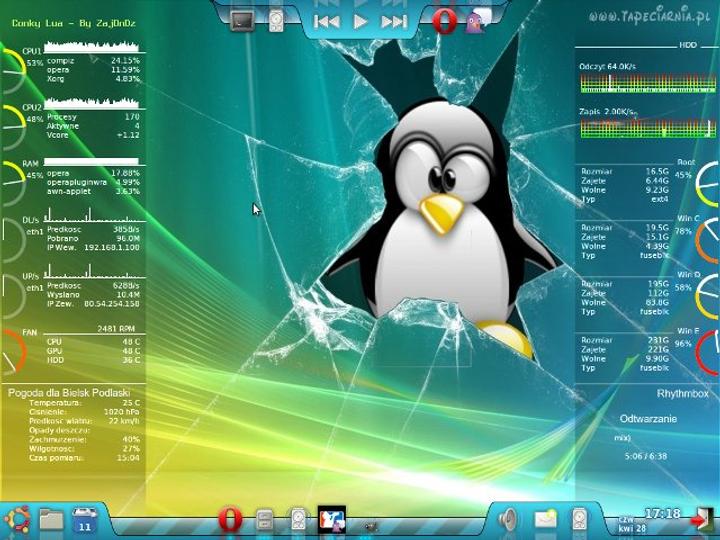Click the RAM 45% ring gauge

click(14, 183)
